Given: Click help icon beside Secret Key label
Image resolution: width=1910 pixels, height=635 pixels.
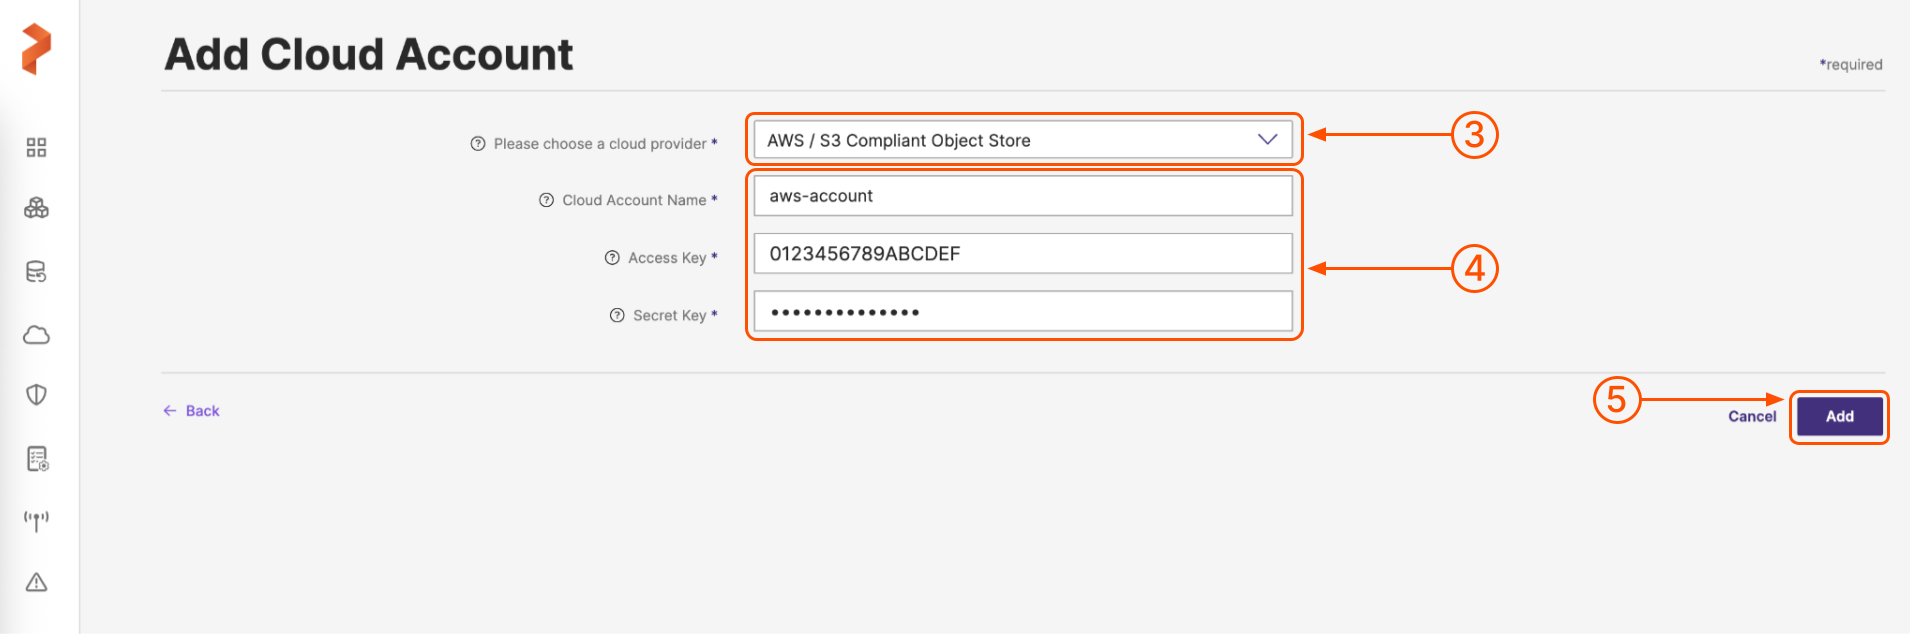Looking at the screenshot, I should [x=617, y=315].
